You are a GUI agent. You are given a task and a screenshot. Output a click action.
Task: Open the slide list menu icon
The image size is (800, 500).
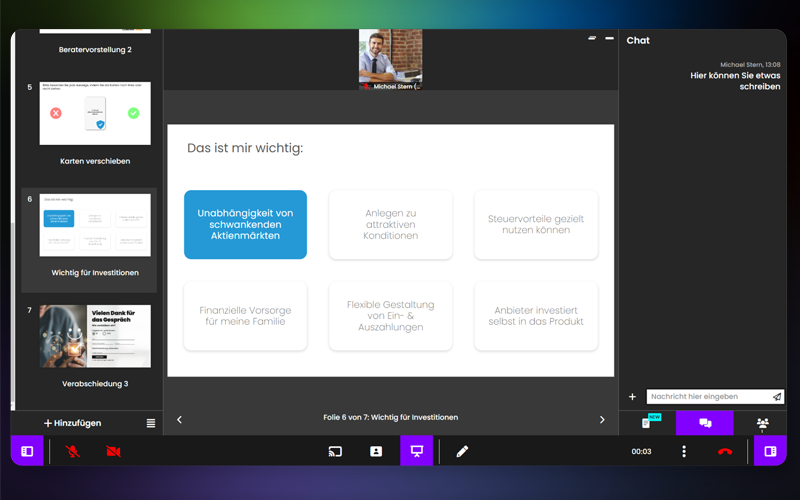(x=151, y=423)
